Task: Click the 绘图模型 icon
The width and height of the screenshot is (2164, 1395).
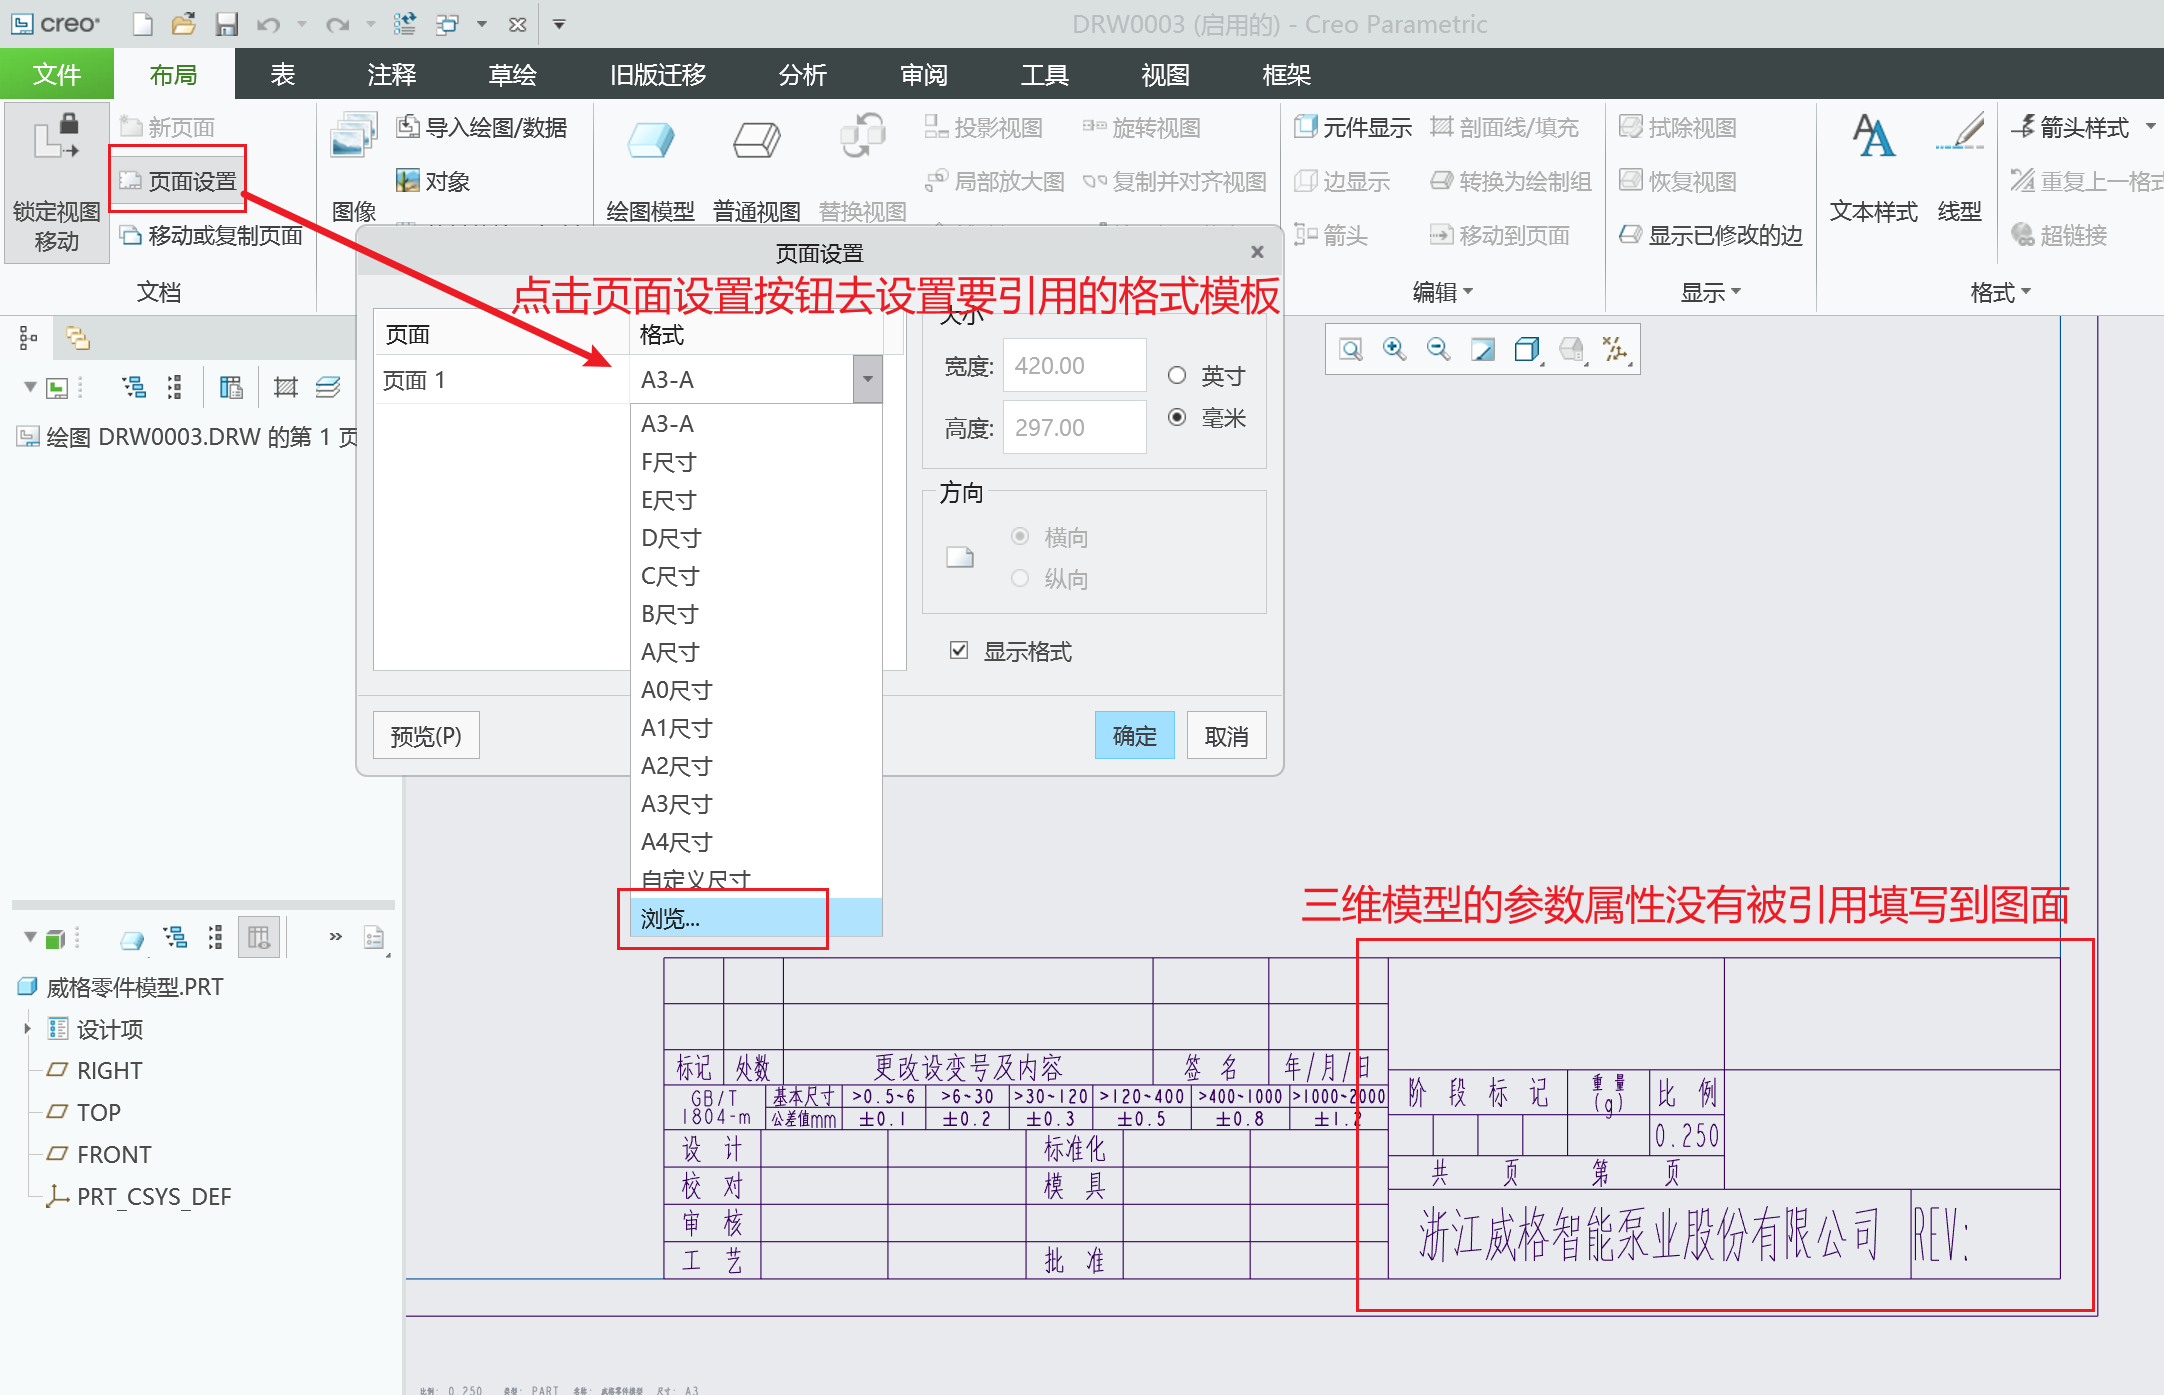Action: coord(650,140)
